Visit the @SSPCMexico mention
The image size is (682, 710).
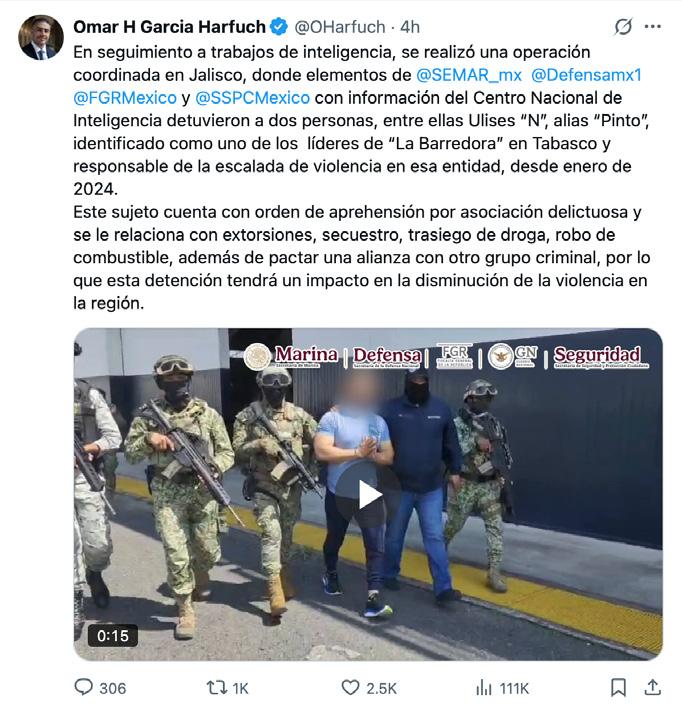click(x=252, y=98)
